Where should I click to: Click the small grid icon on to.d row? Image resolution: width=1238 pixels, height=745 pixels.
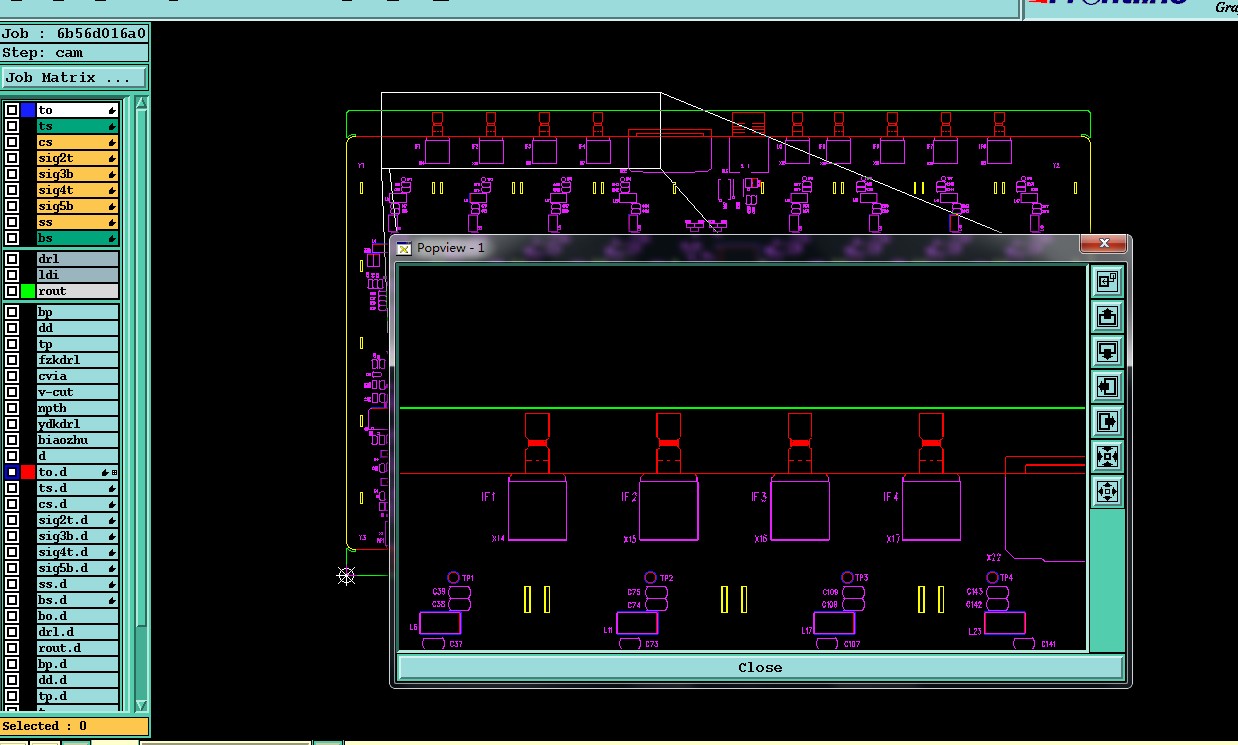click(x=114, y=472)
